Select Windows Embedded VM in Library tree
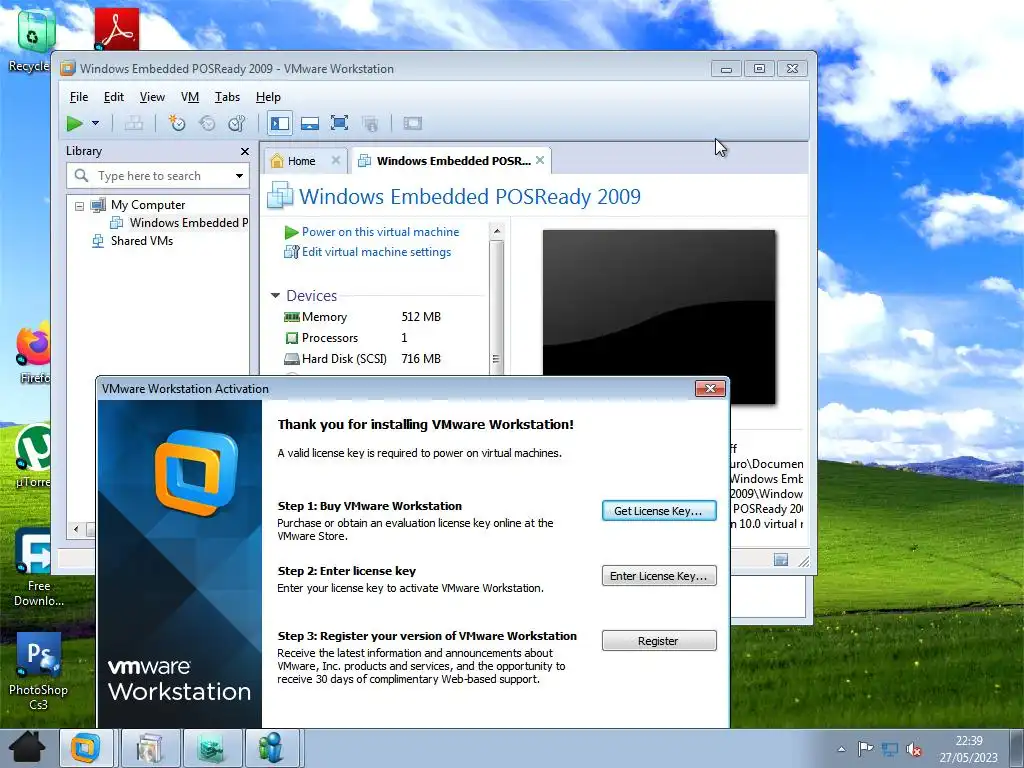The width and height of the screenshot is (1024, 768). pos(188,223)
